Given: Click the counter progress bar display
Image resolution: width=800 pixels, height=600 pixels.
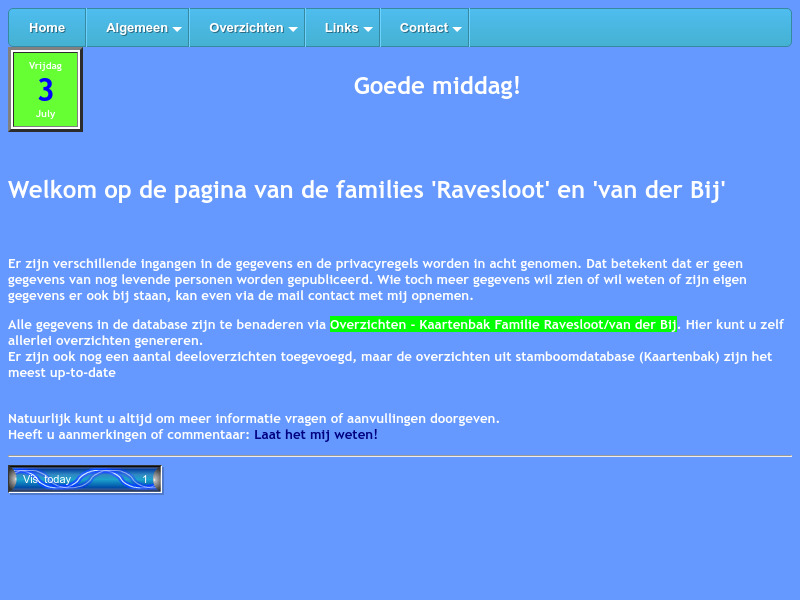Looking at the screenshot, I should tap(84, 479).
